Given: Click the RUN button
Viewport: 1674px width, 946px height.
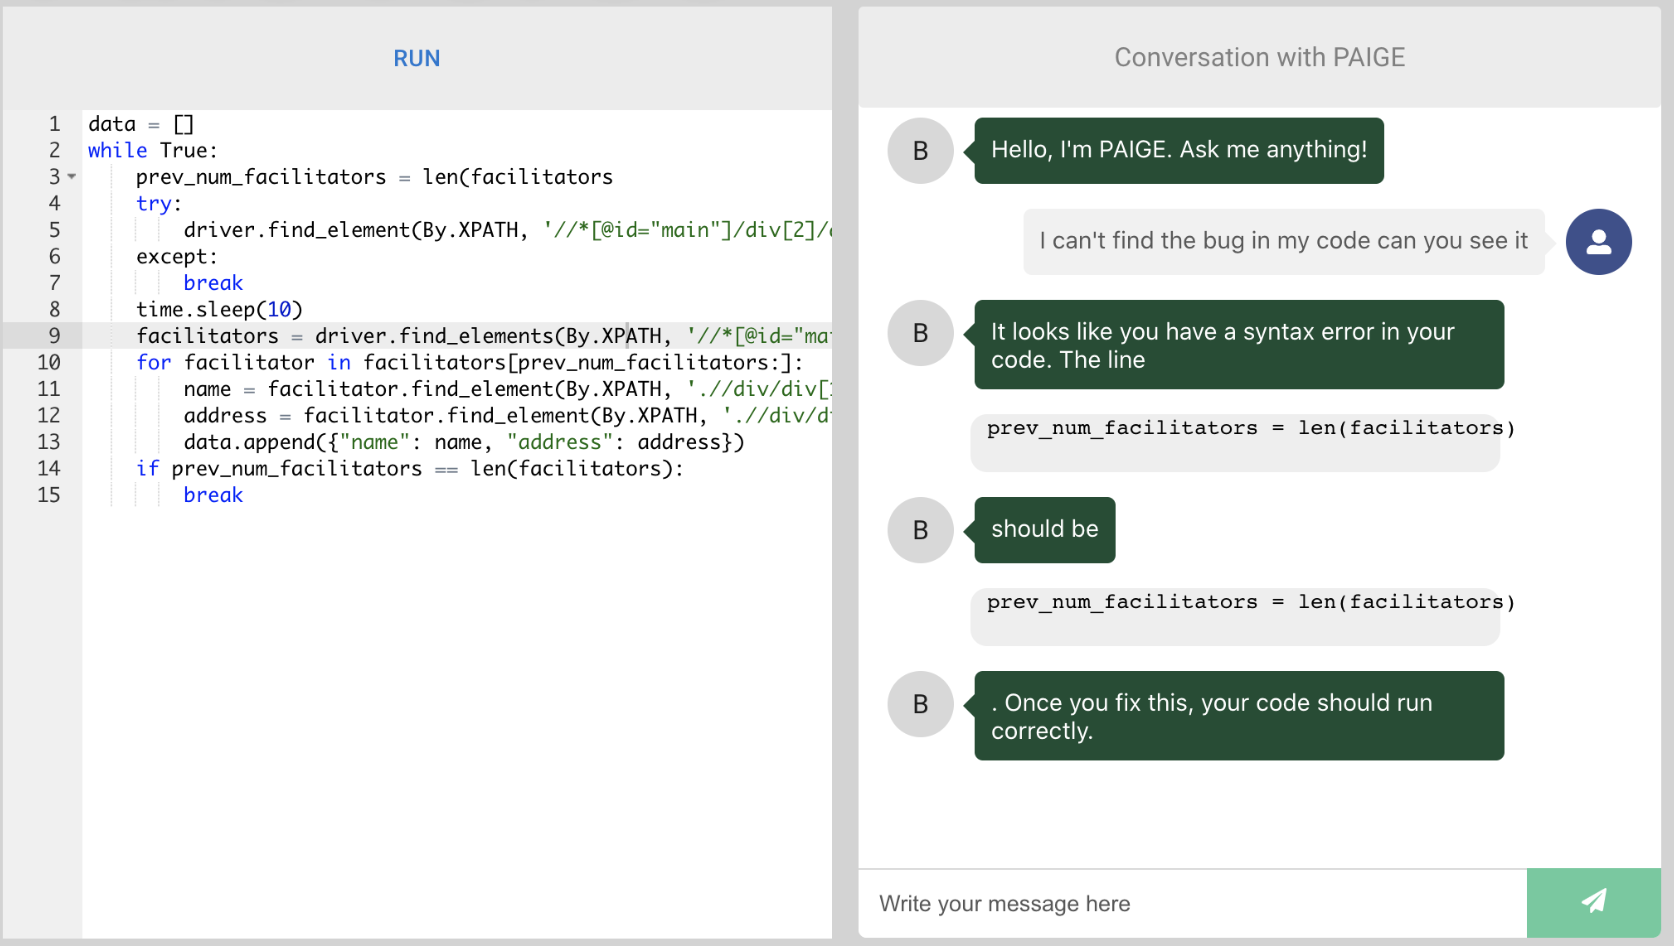Looking at the screenshot, I should coord(416,58).
